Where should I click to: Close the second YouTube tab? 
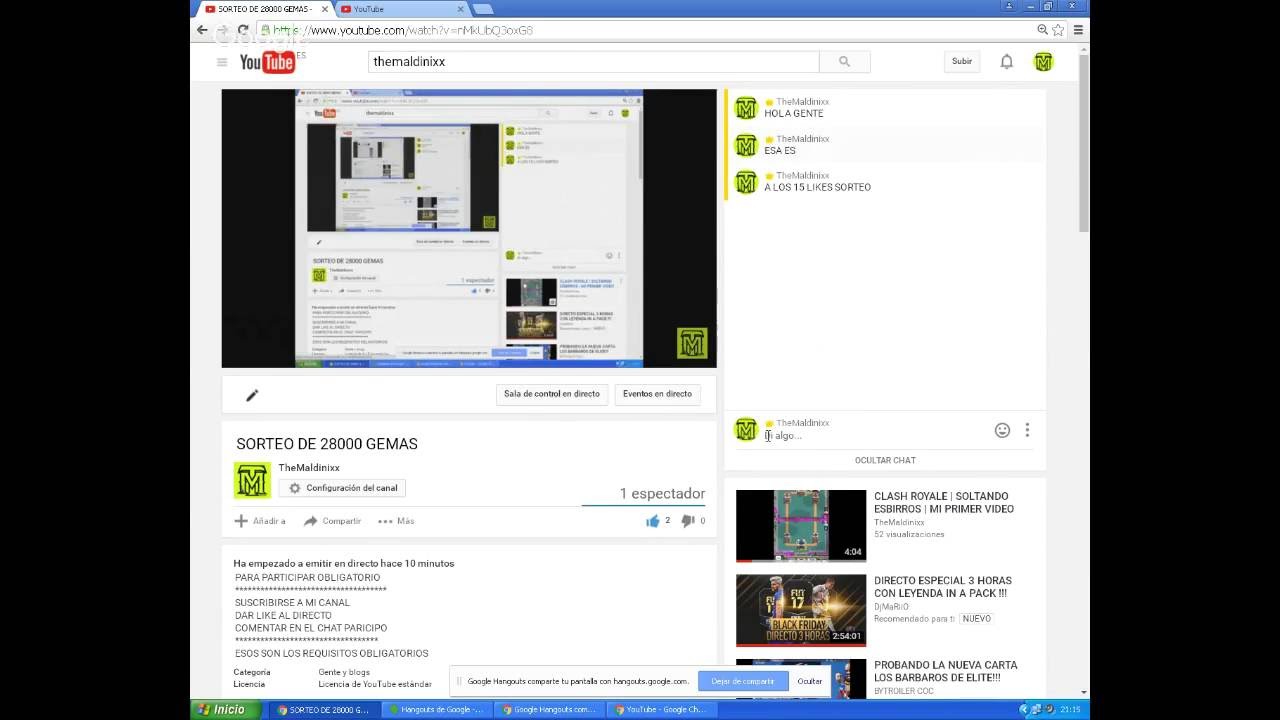point(461,9)
